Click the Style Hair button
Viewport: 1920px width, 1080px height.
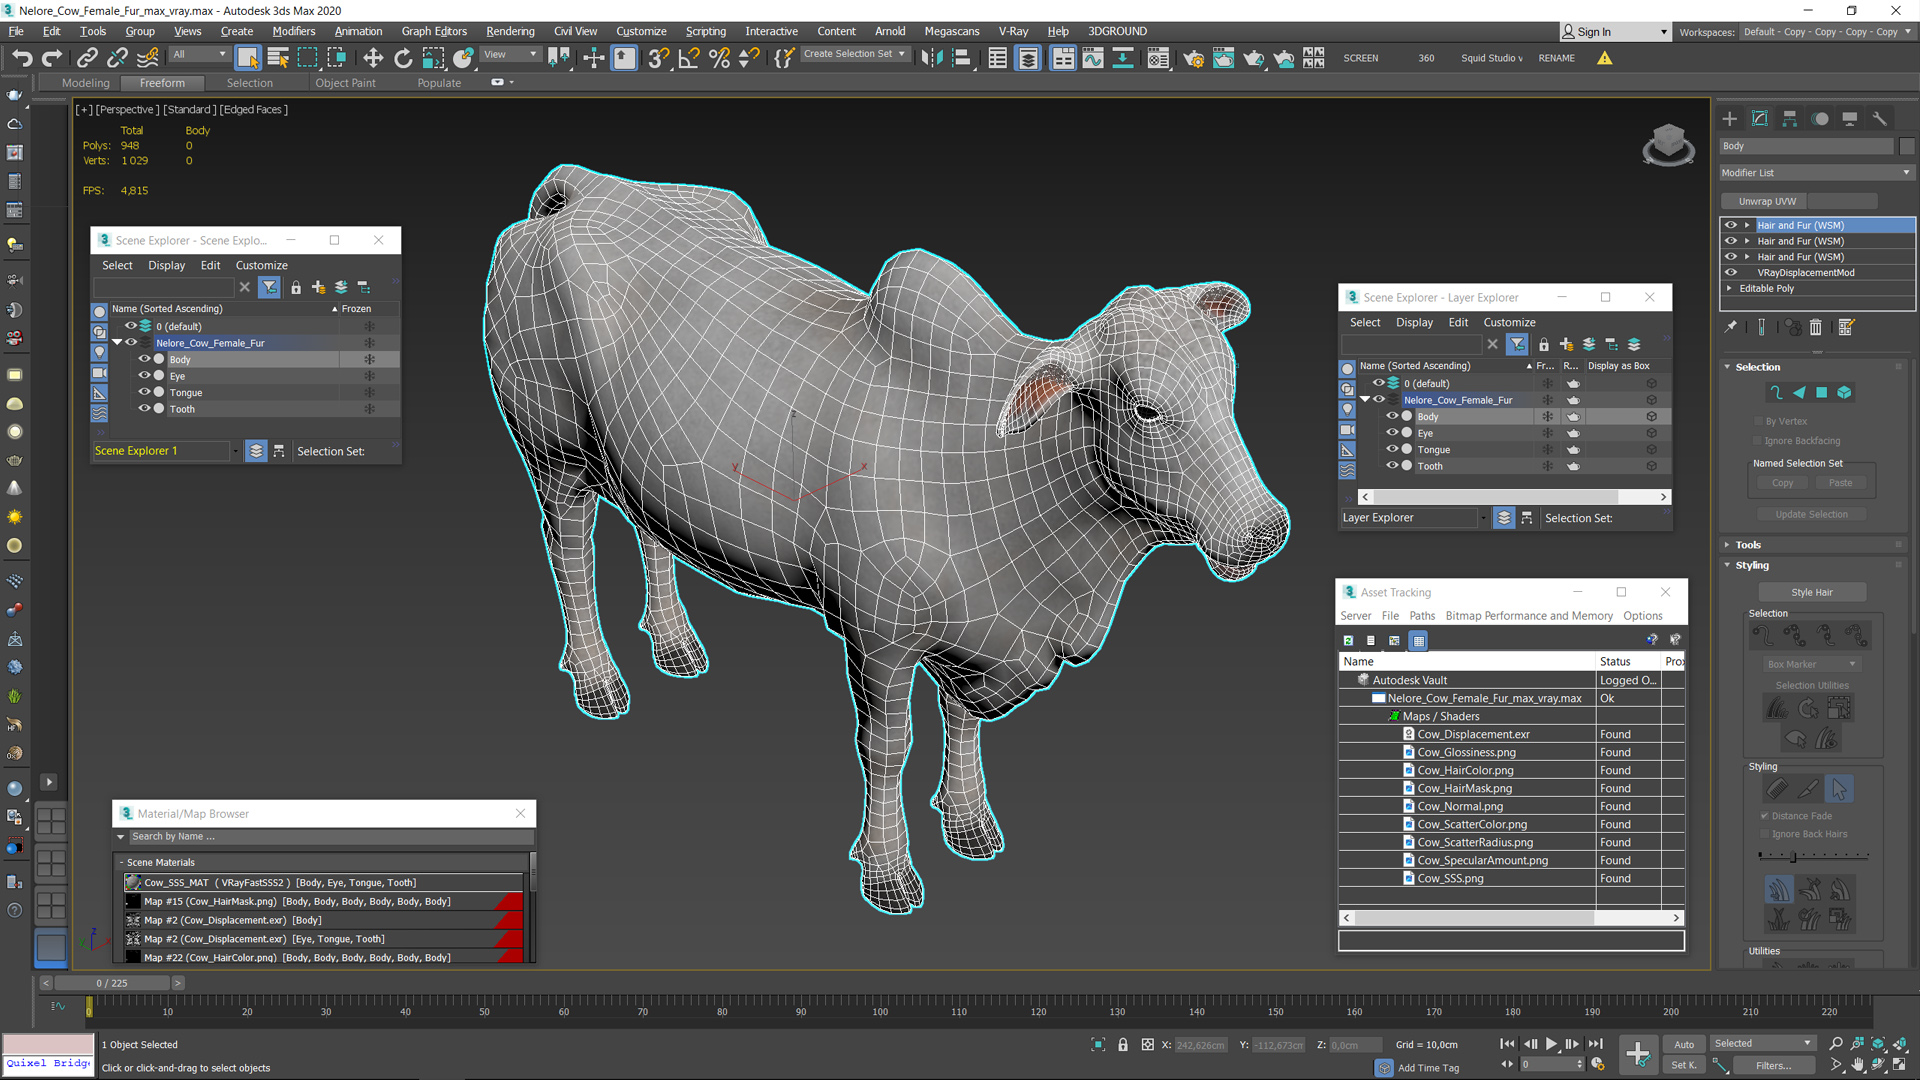[1811, 592]
